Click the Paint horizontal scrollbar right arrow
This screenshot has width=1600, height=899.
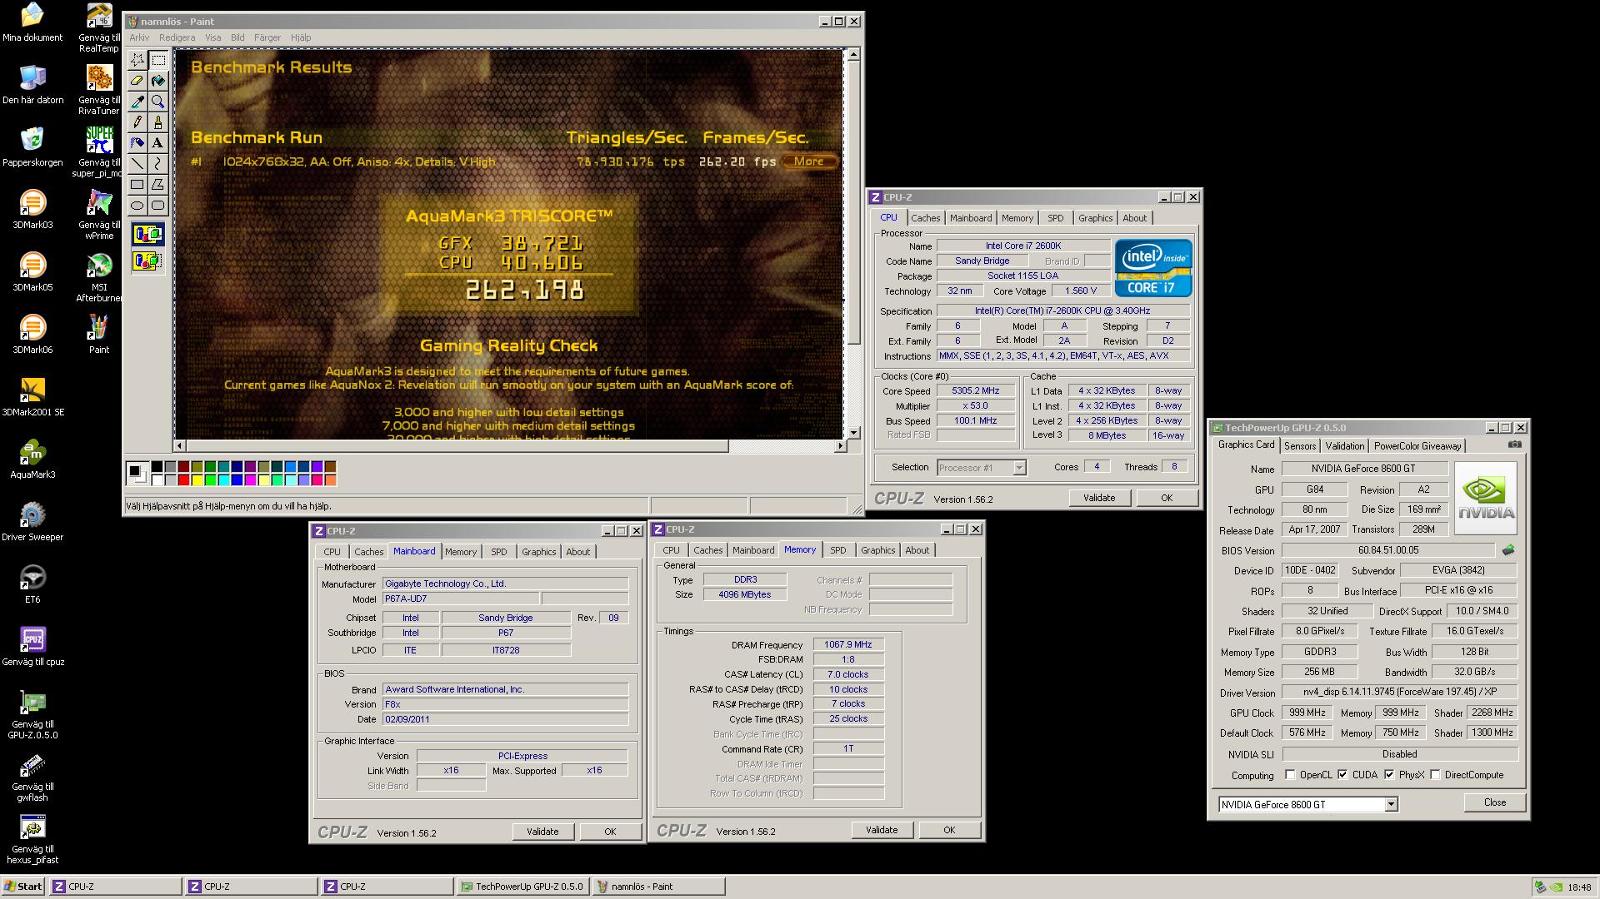(x=840, y=446)
